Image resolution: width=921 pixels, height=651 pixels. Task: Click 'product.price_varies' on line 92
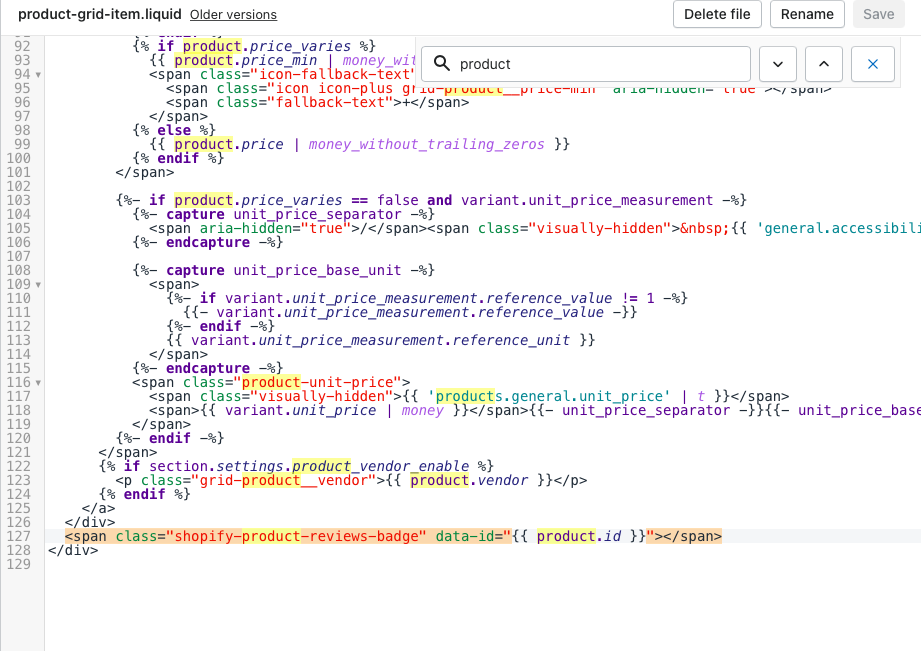coord(267,46)
